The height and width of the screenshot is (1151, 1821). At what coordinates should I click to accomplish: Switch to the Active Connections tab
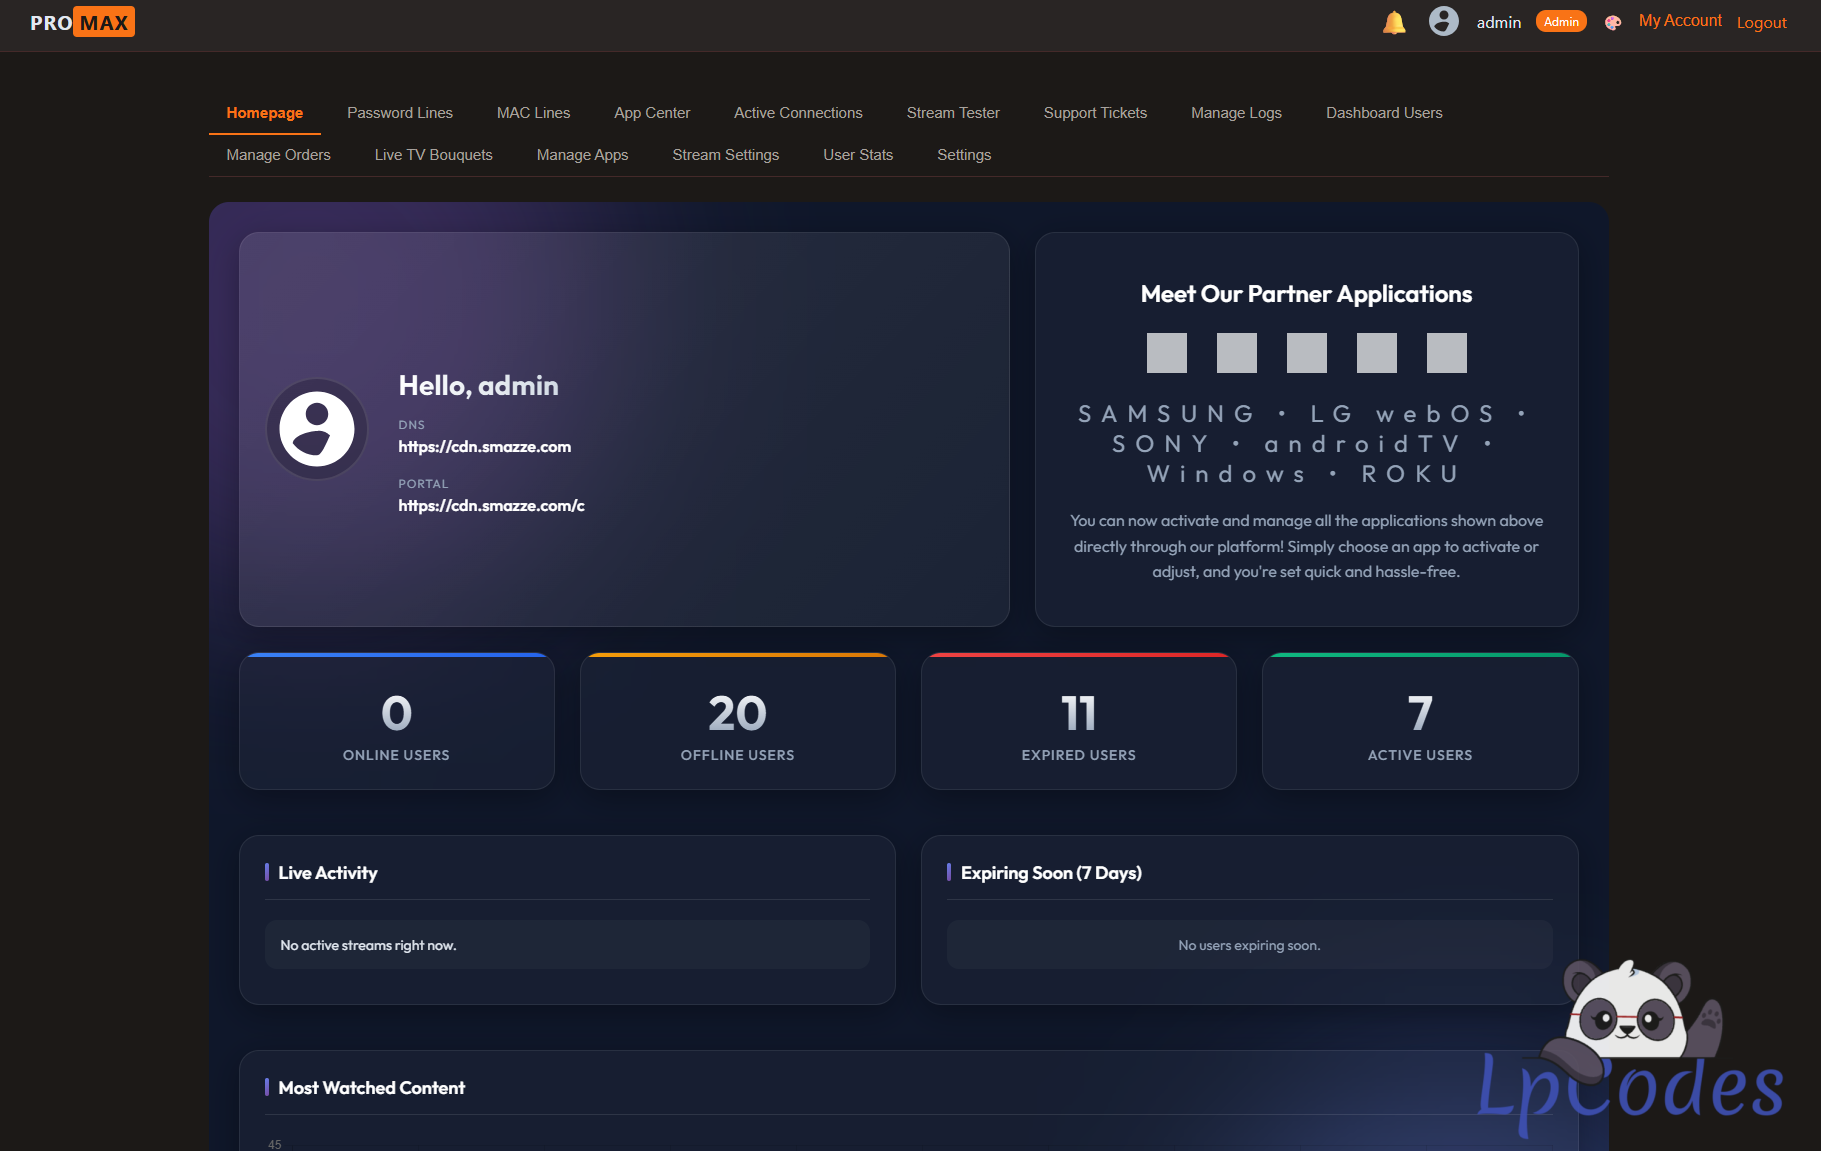[x=798, y=113]
